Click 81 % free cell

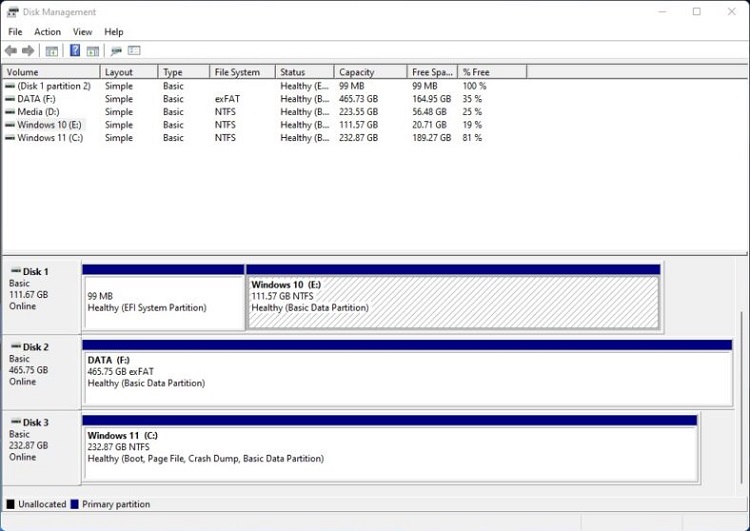[472, 138]
